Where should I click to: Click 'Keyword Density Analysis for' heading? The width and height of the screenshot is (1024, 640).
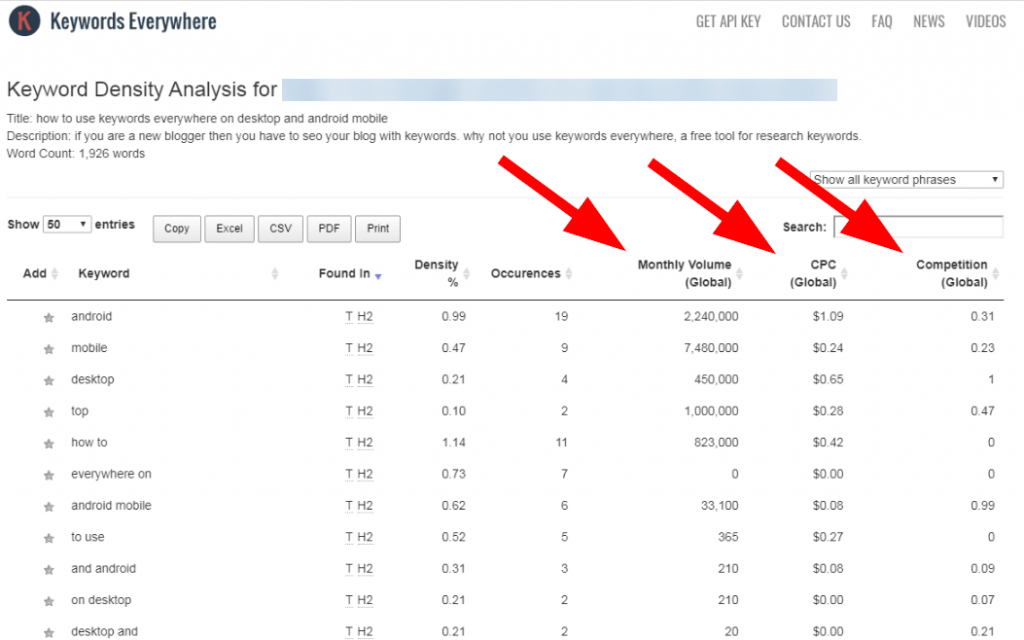[x=142, y=89]
